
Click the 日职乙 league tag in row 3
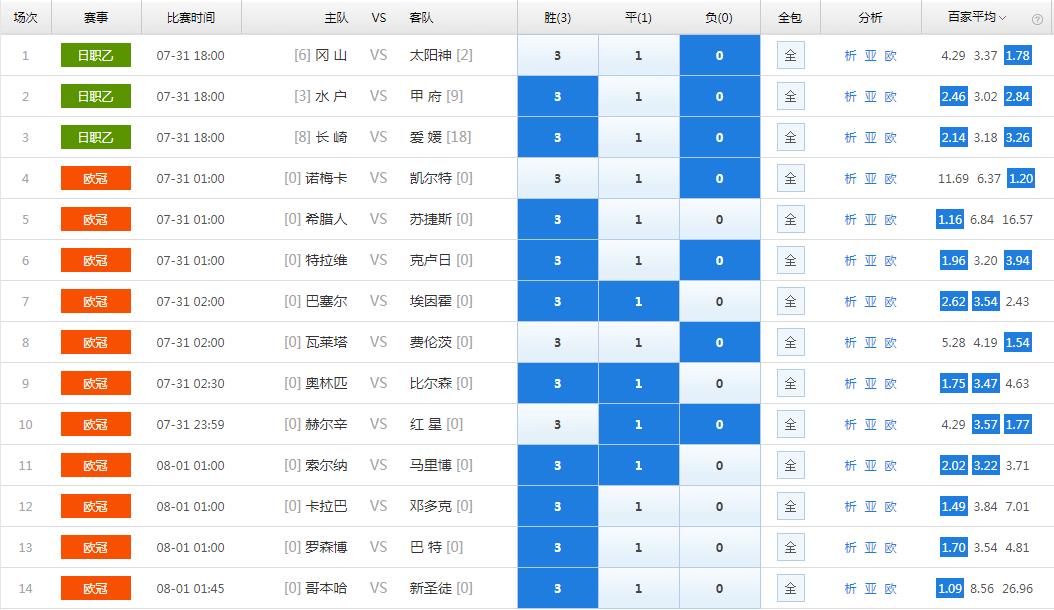pos(95,137)
